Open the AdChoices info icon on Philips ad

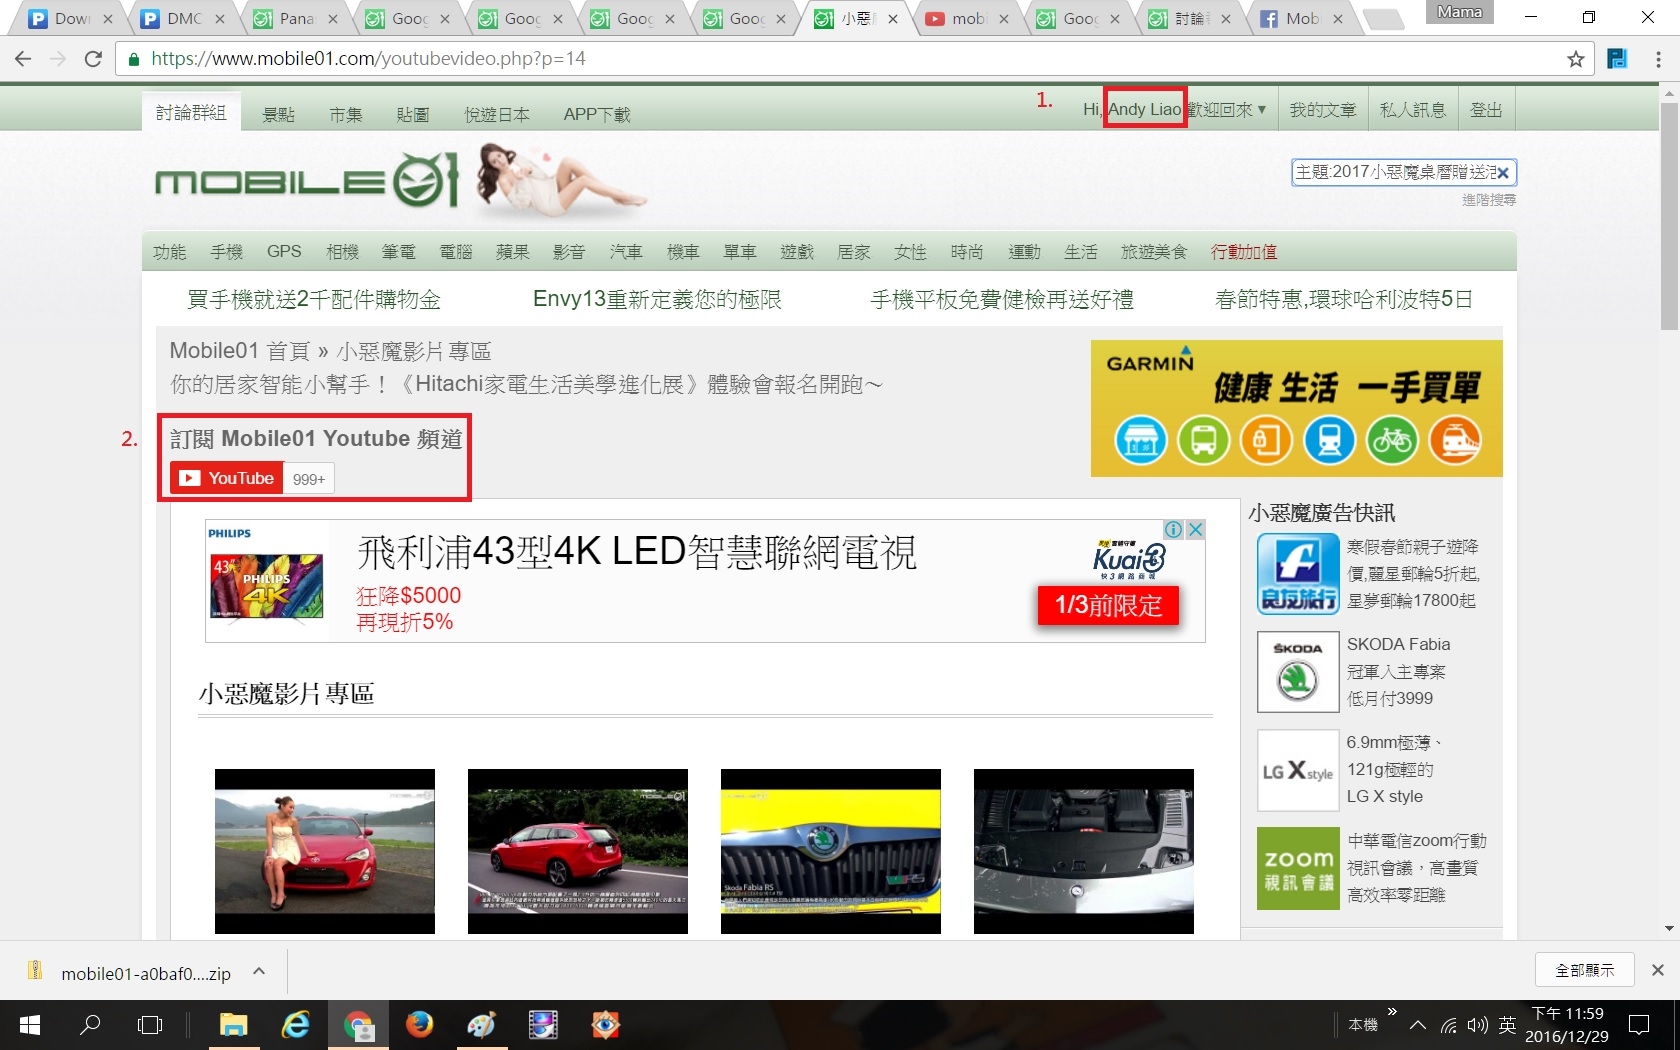1174,529
